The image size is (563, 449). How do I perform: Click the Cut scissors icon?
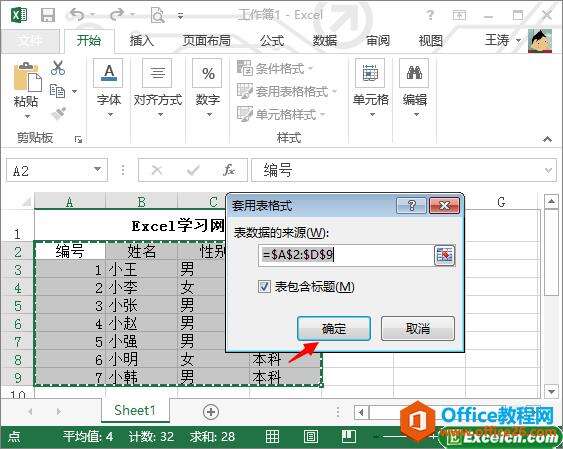[x=58, y=68]
